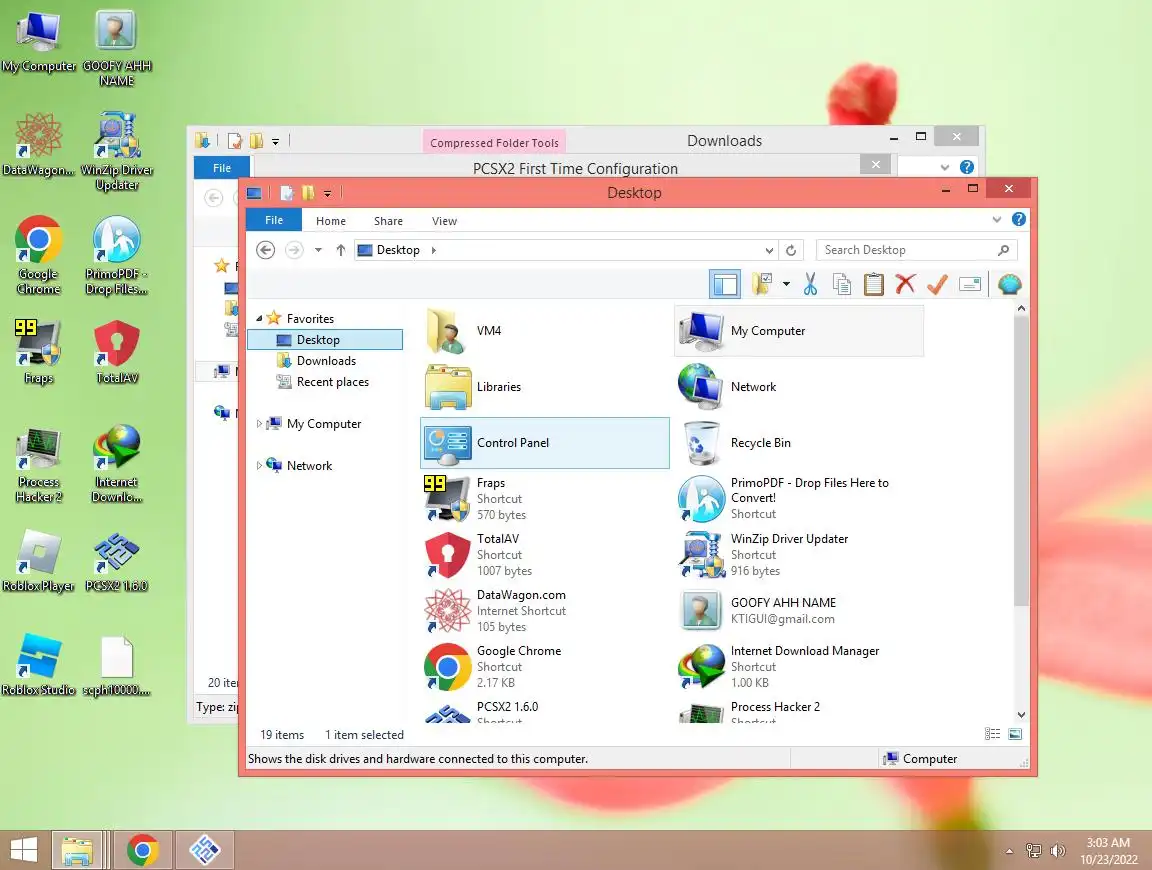Viewport: 1152px width, 870px height.
Task: Expand Network in navigation pane
Action: click(259, 466)
